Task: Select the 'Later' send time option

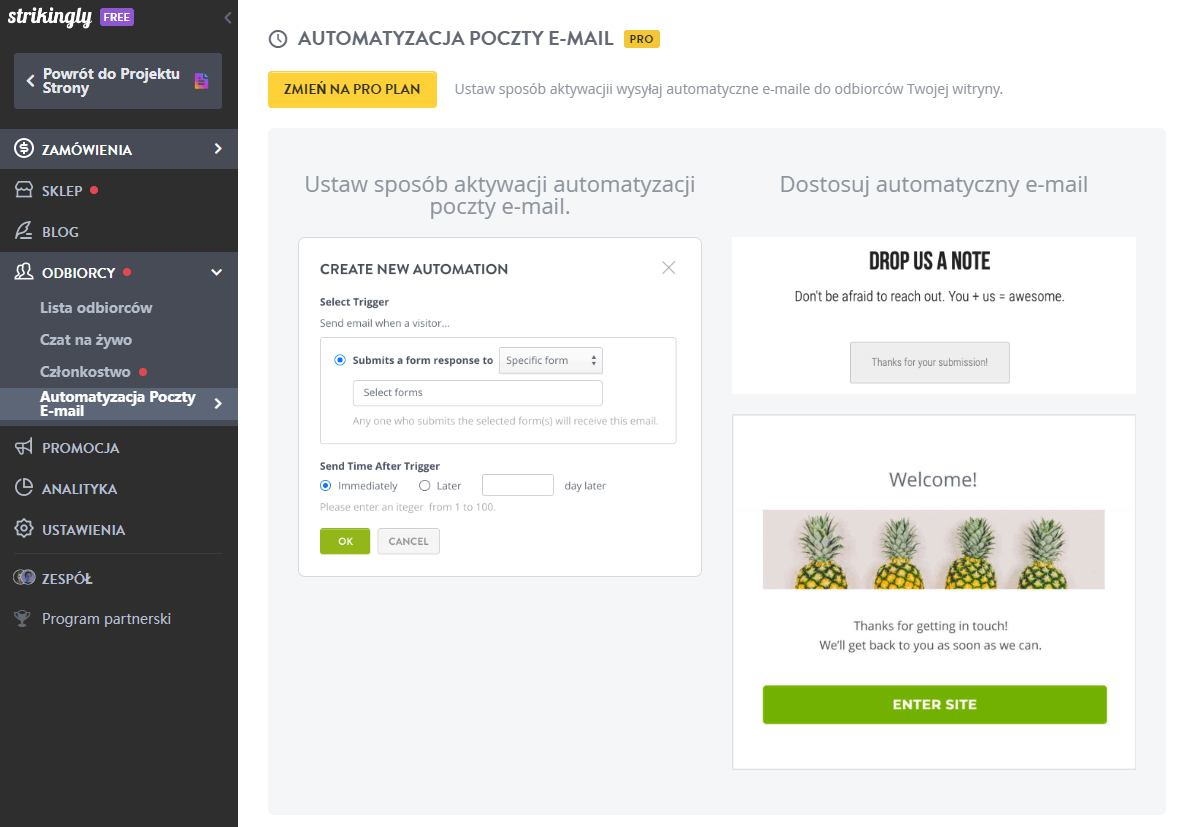Action: (x=424, y=485)
